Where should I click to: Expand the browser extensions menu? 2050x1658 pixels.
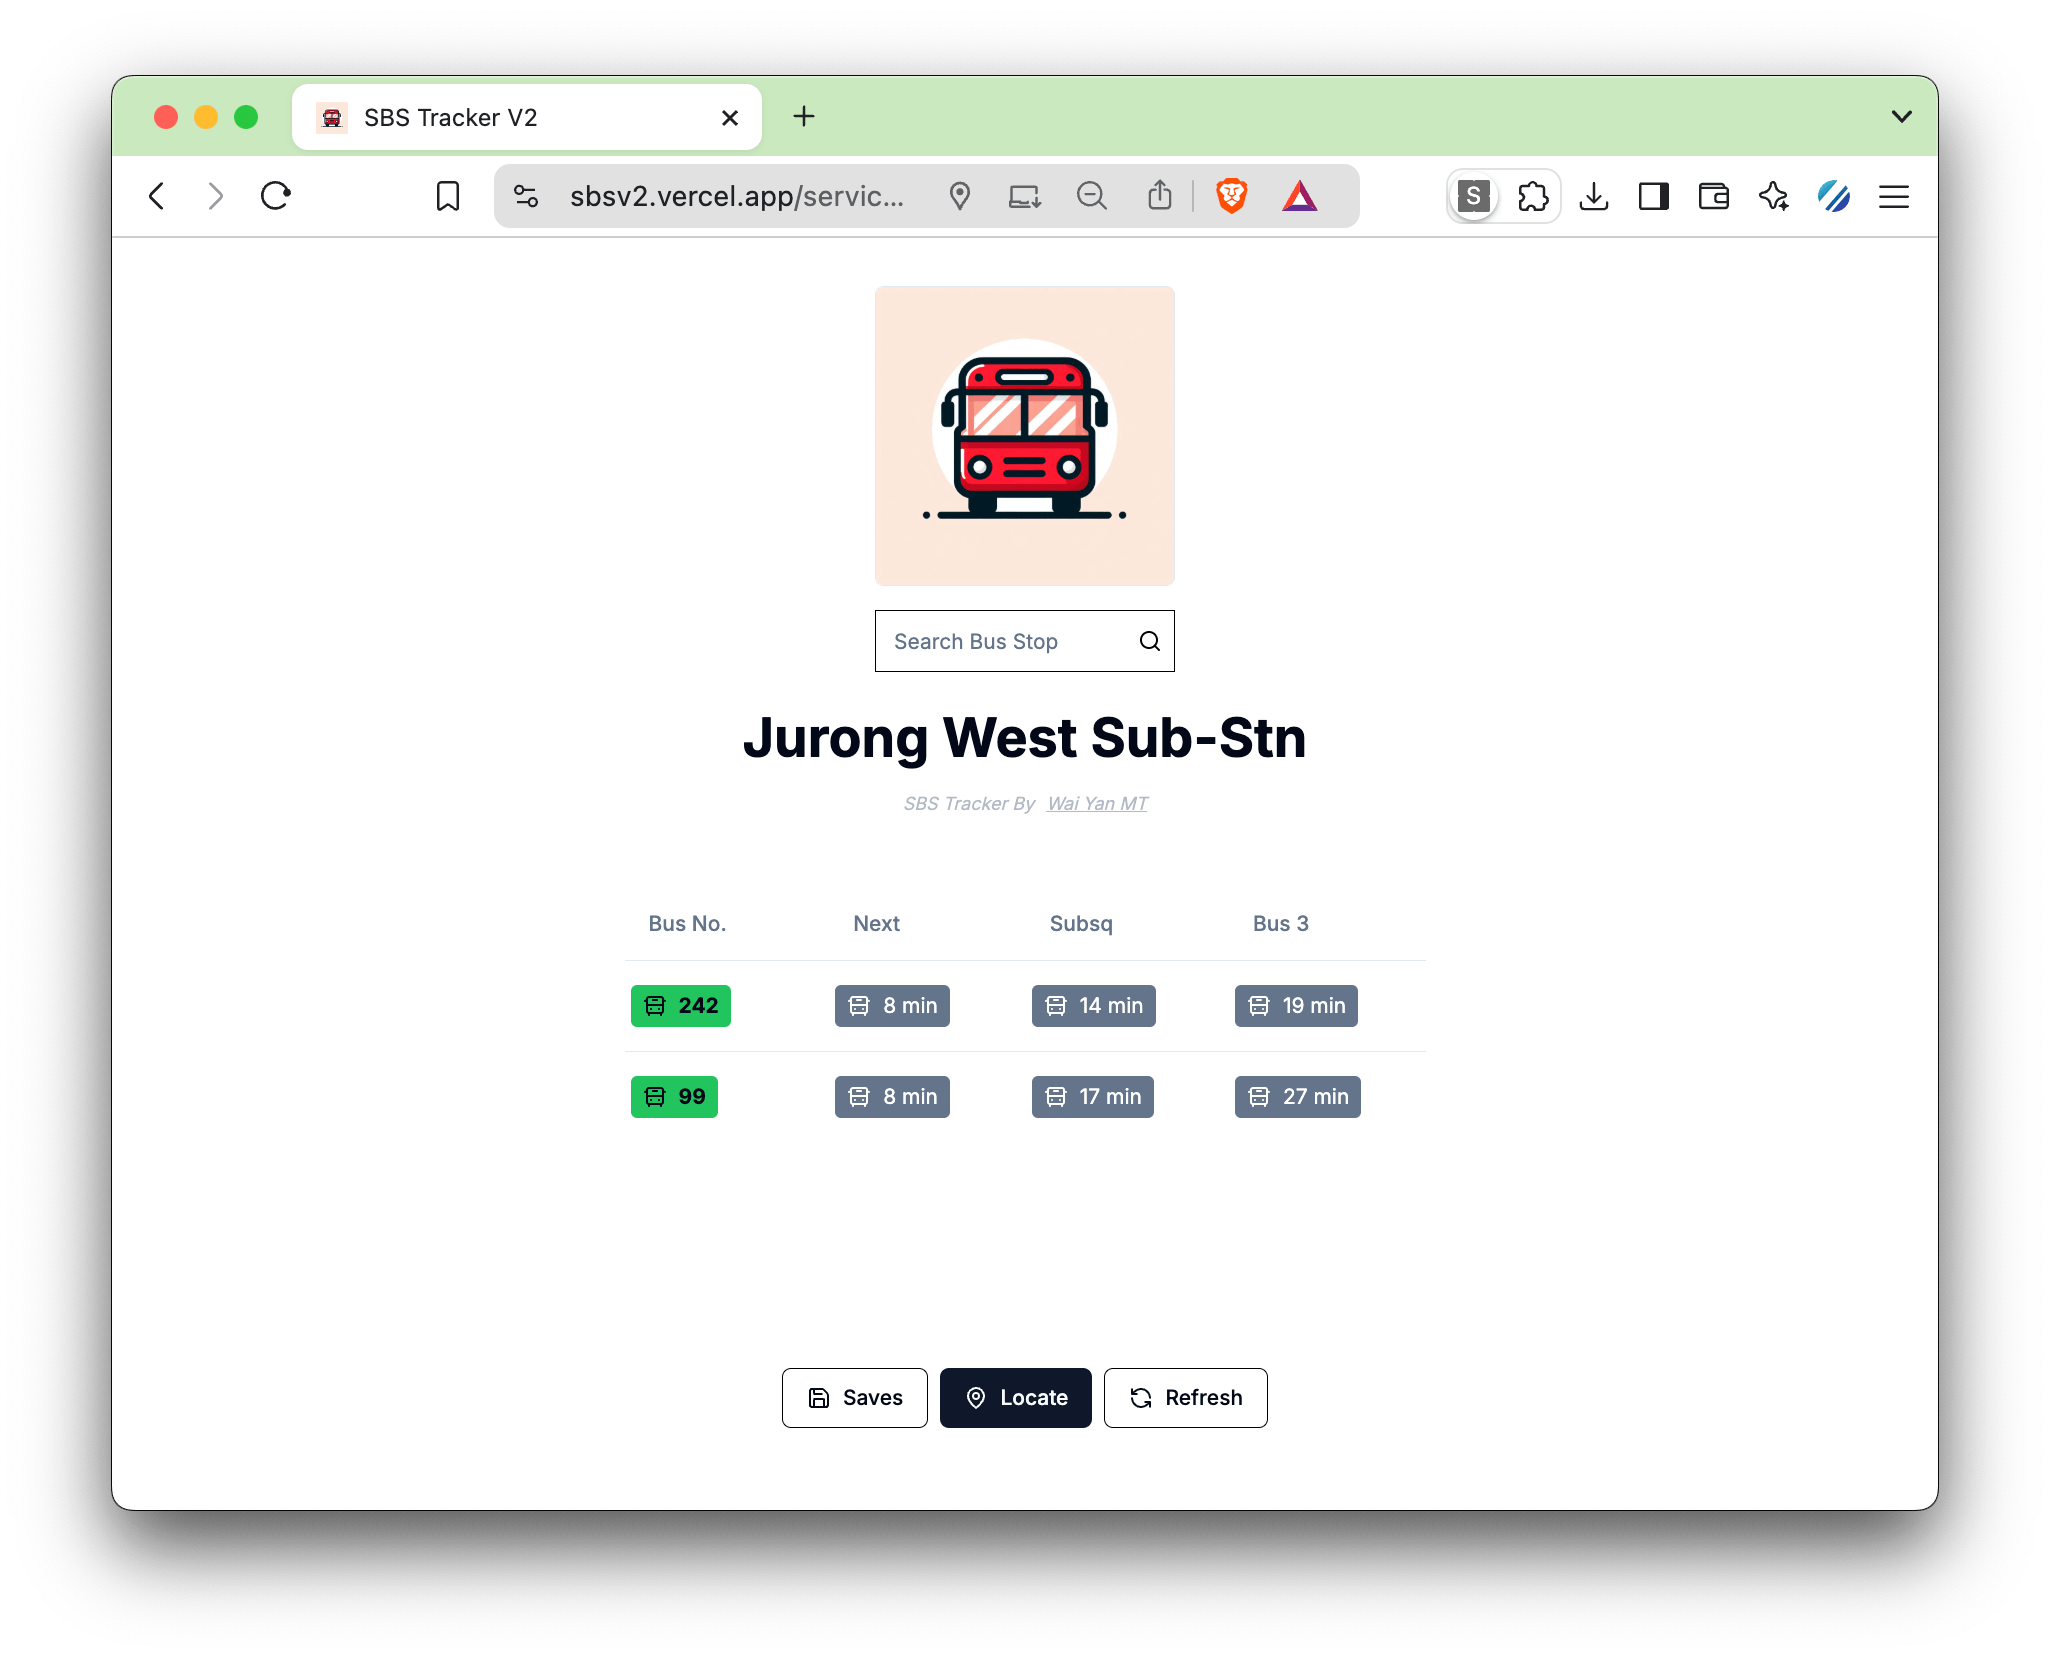pyautogui.click(x=1536, y=195)
